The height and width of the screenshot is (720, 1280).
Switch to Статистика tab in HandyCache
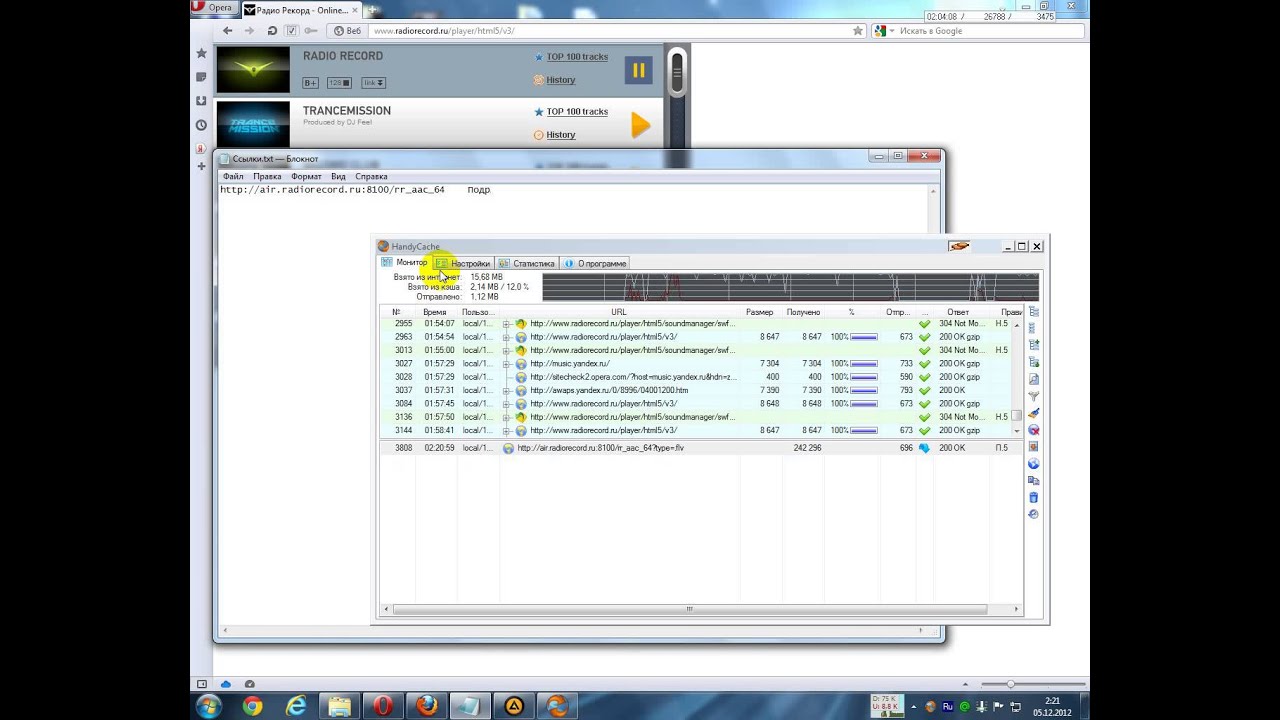pyautogui.click(x=526, y=263)
